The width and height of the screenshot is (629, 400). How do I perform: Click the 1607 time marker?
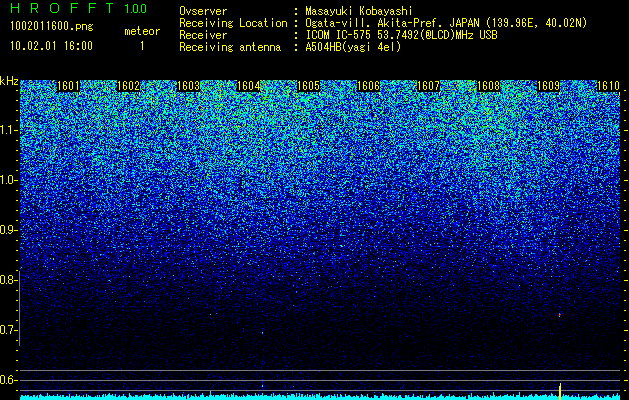pyautogui.click(x=428, y=86)
